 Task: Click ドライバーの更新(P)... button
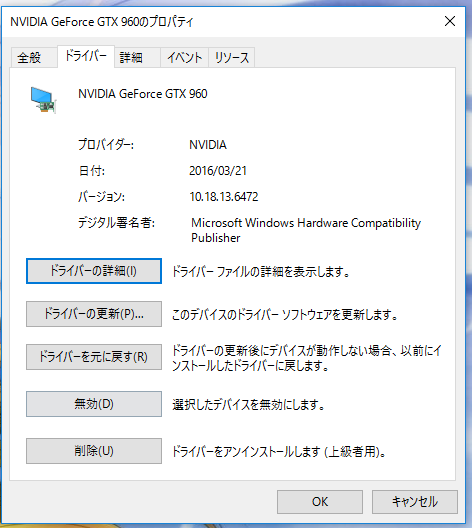(x=94, y=314)
